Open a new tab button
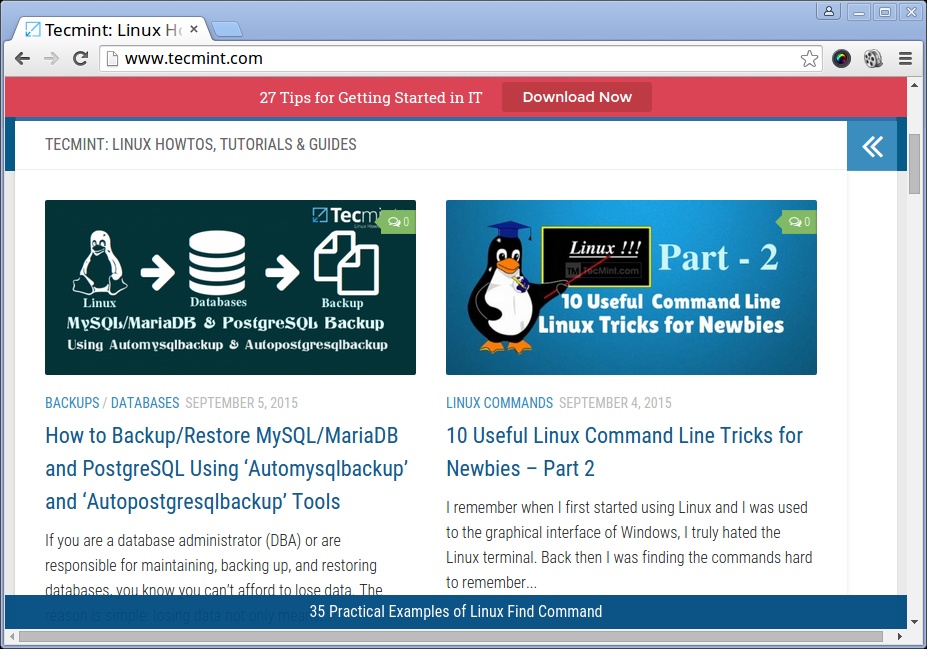927x649 pixels. pos(226,29)
